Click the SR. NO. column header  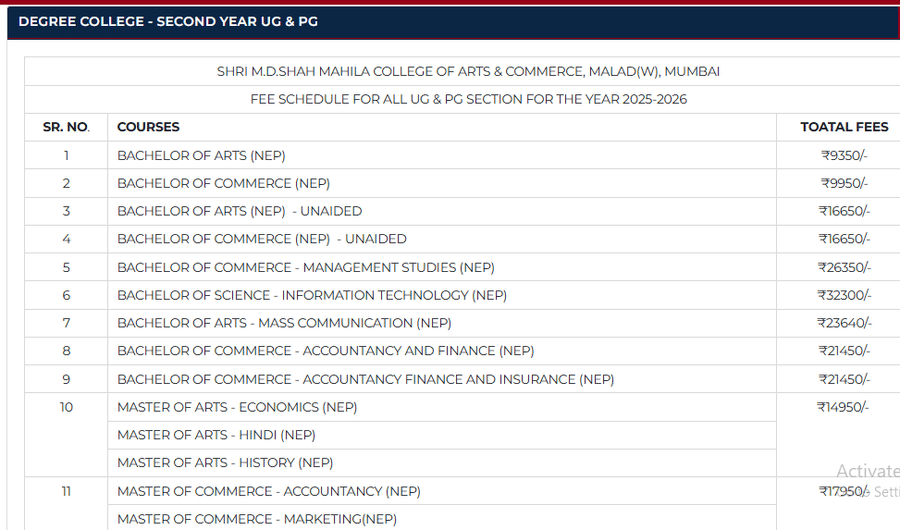[x=66, y=127]
